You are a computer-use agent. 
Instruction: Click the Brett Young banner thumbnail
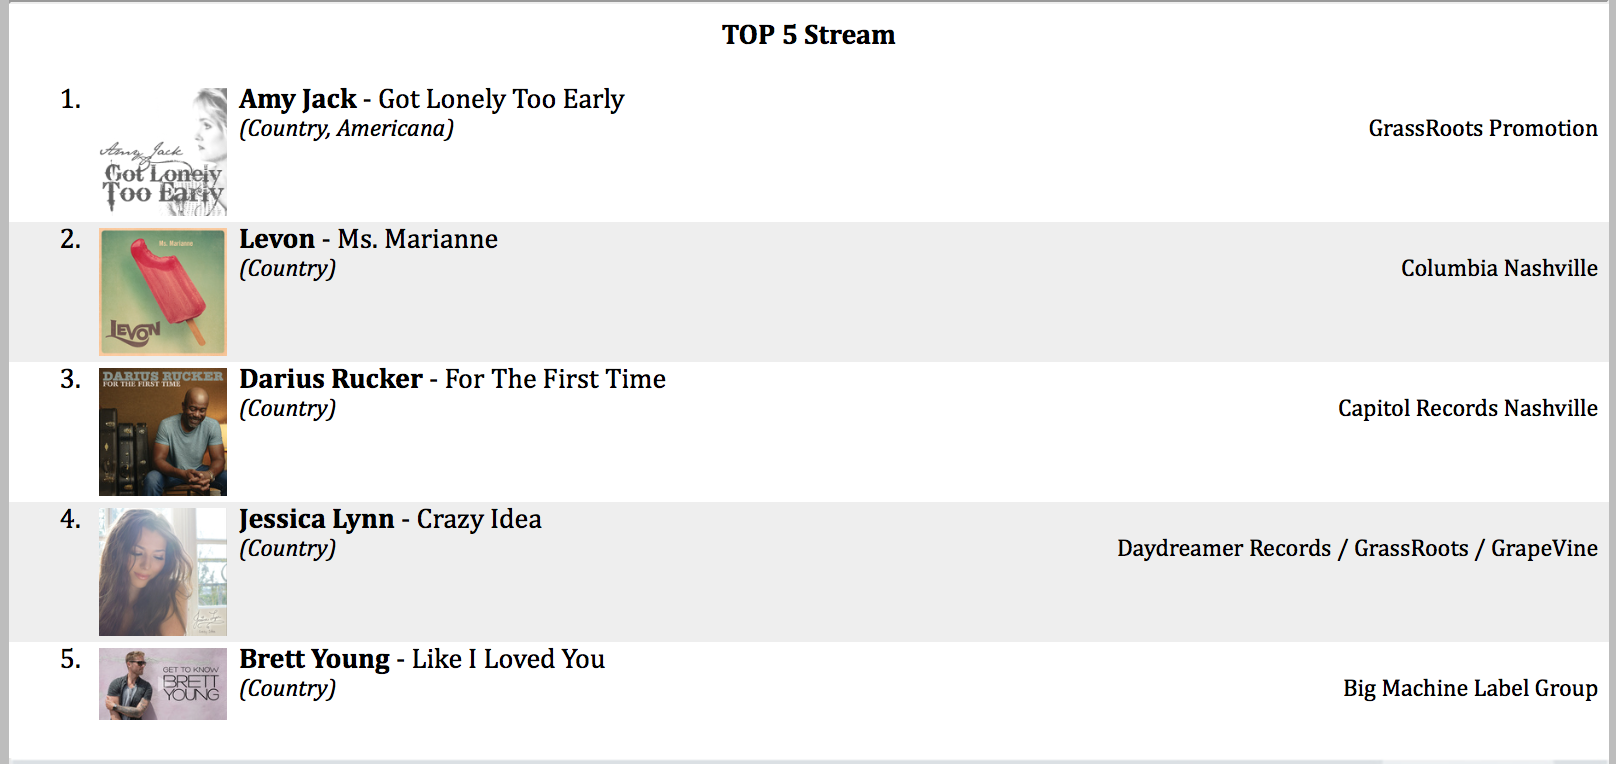pyautogui.click(x=163, y=684)
